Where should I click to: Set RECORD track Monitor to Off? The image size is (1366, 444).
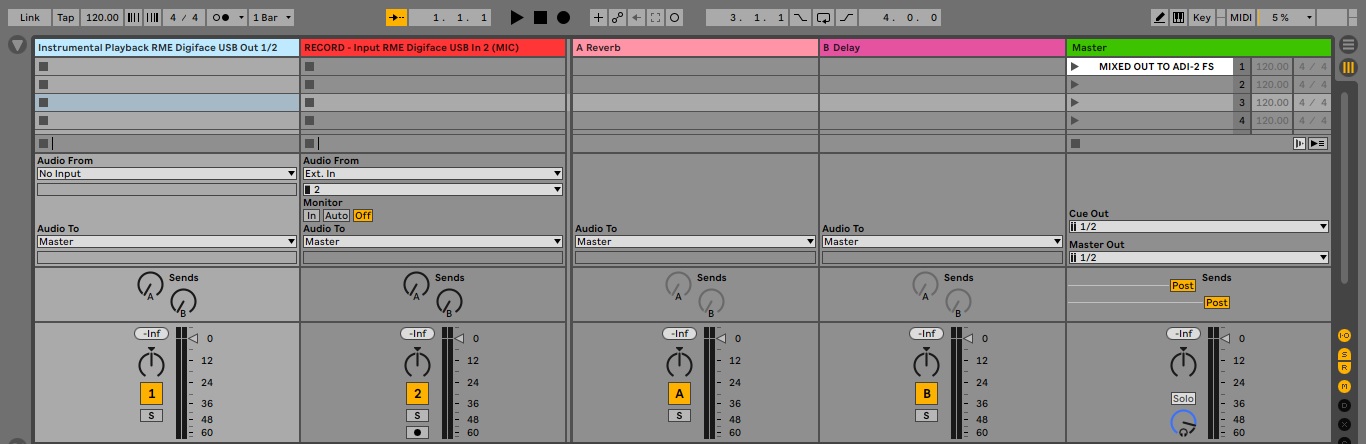(363, 216)
